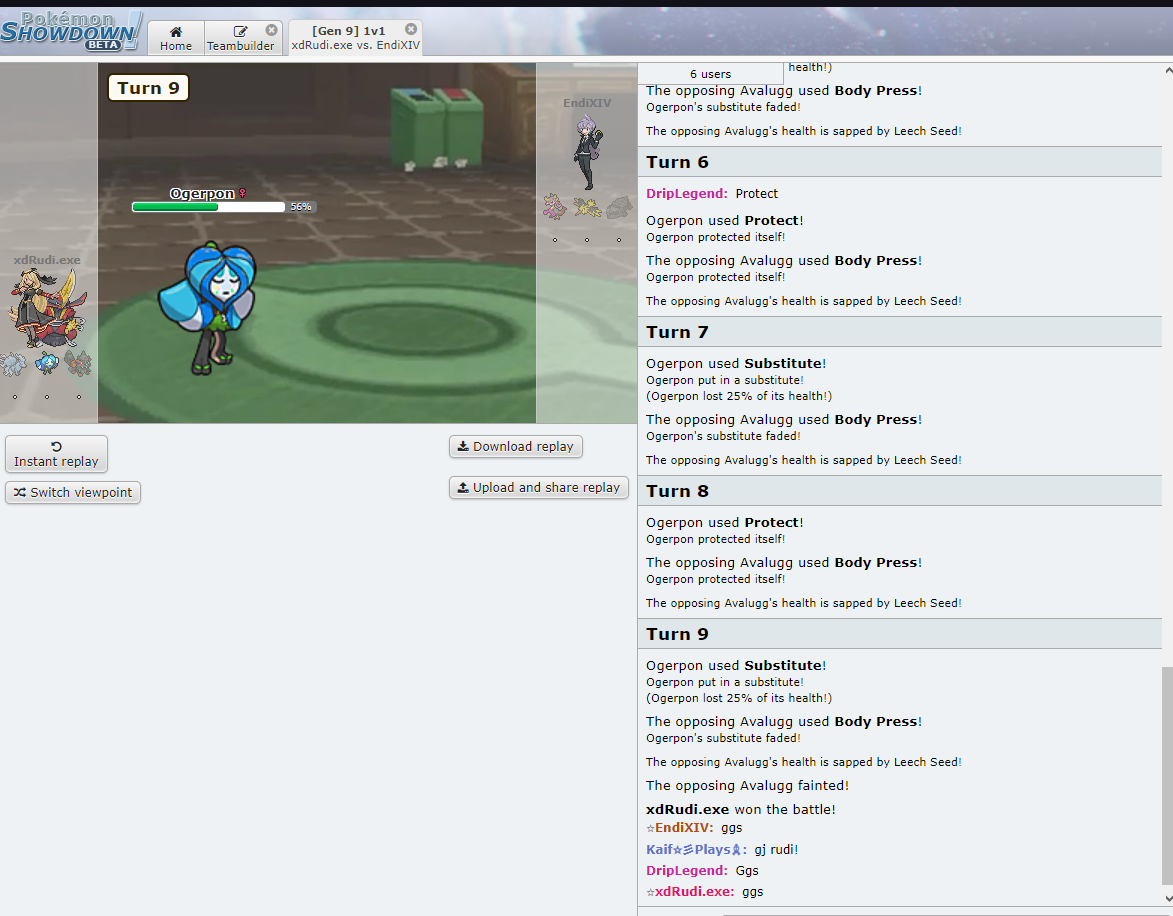Click the Turn 9 badge in the battle view

tap(148, 88)
